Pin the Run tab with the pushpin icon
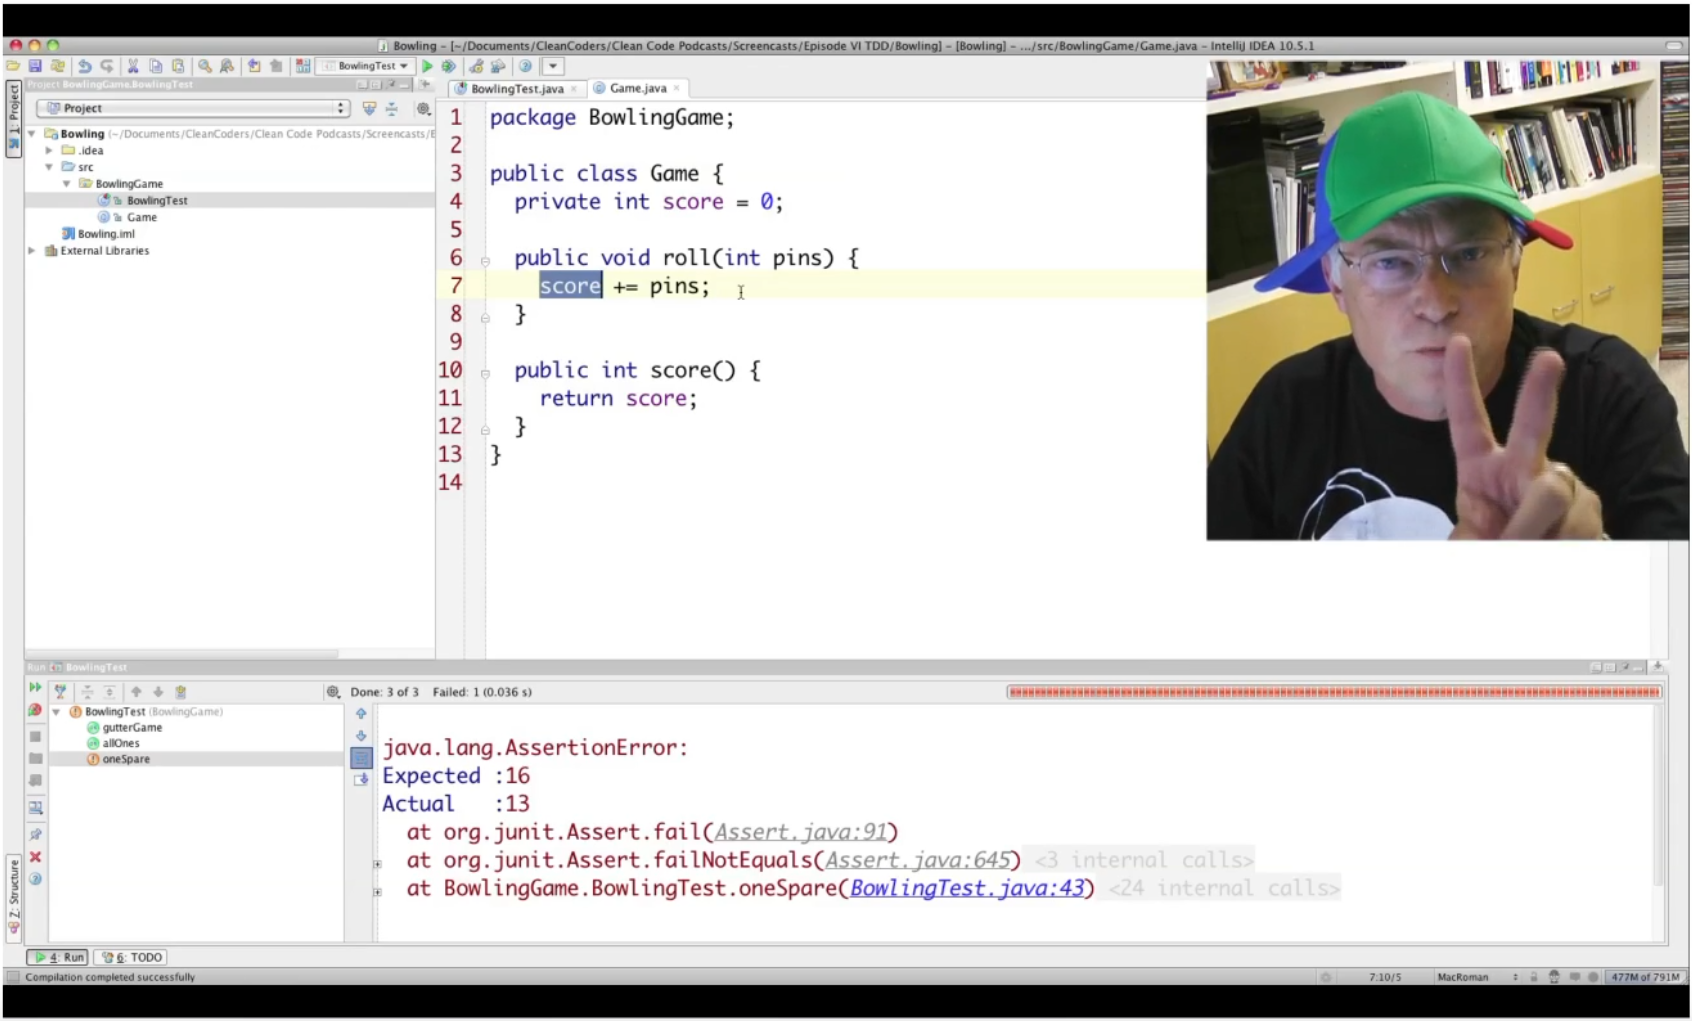Image resolution: width=1692 pixels, height=1021 pixels. point(35,834)
